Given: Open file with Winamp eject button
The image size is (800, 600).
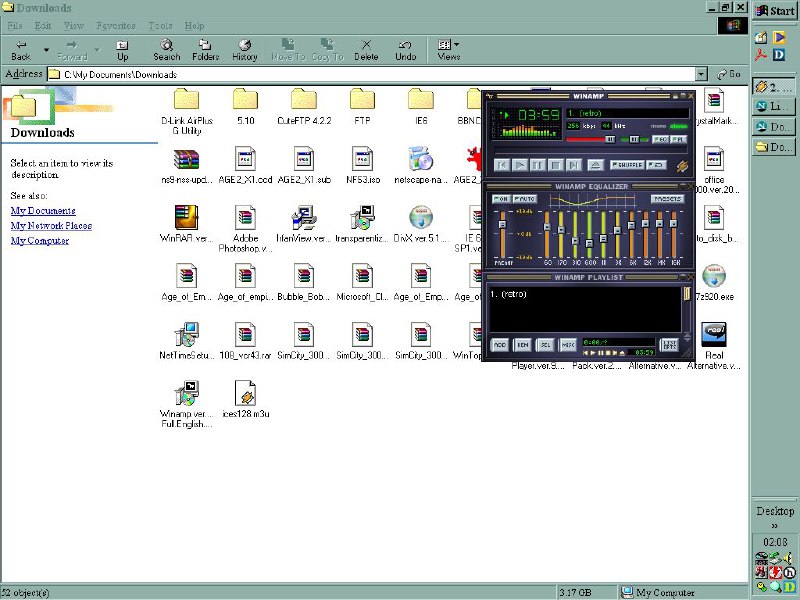Looking at the screenshot, I should pyautogui.click(x=595, y=165).
